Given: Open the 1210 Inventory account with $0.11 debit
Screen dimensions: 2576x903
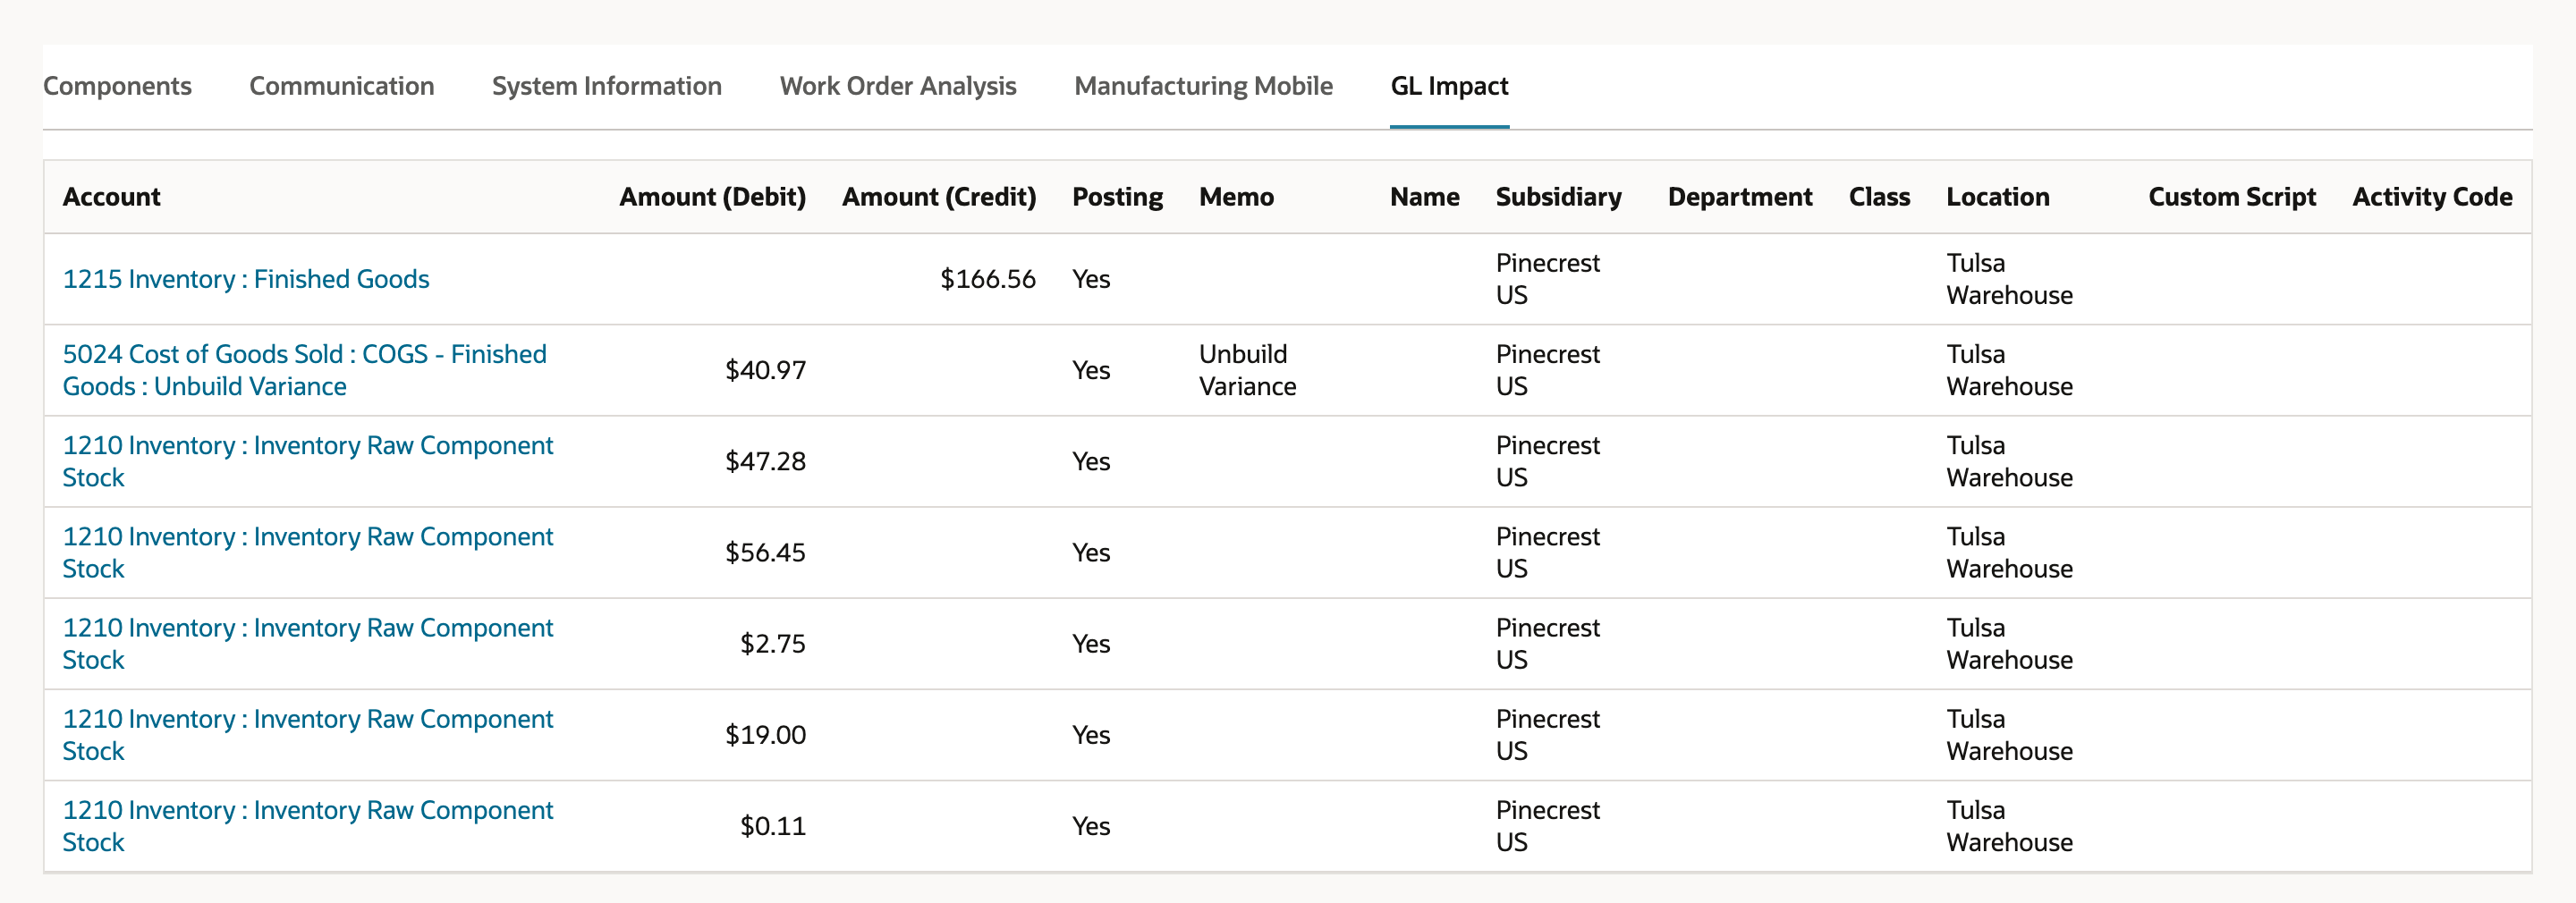Looking at the screenshot, I should (308, 825).
